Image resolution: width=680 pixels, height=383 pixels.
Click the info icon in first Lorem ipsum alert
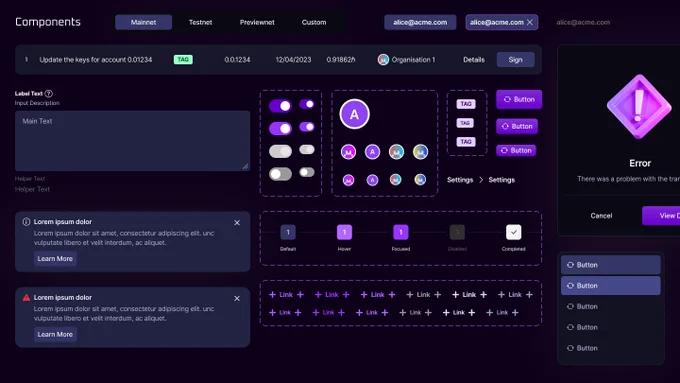(x=26, y=222)
